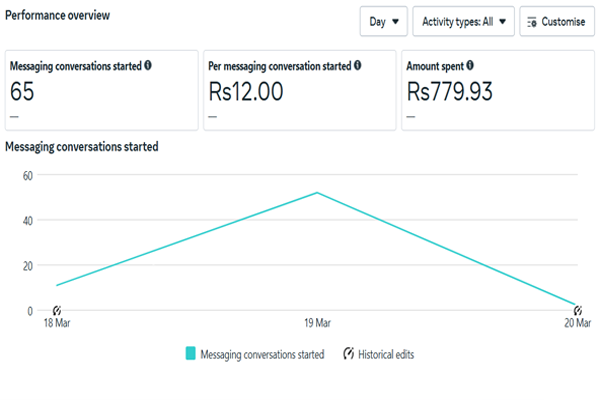This screenshot has height=400, width=600.
Task: Click info icon beside Messaging conversations started
Action: [148, 65]
